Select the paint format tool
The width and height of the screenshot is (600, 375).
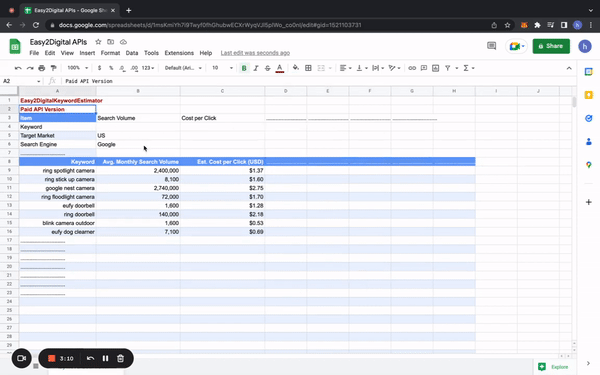coord(54,68)
